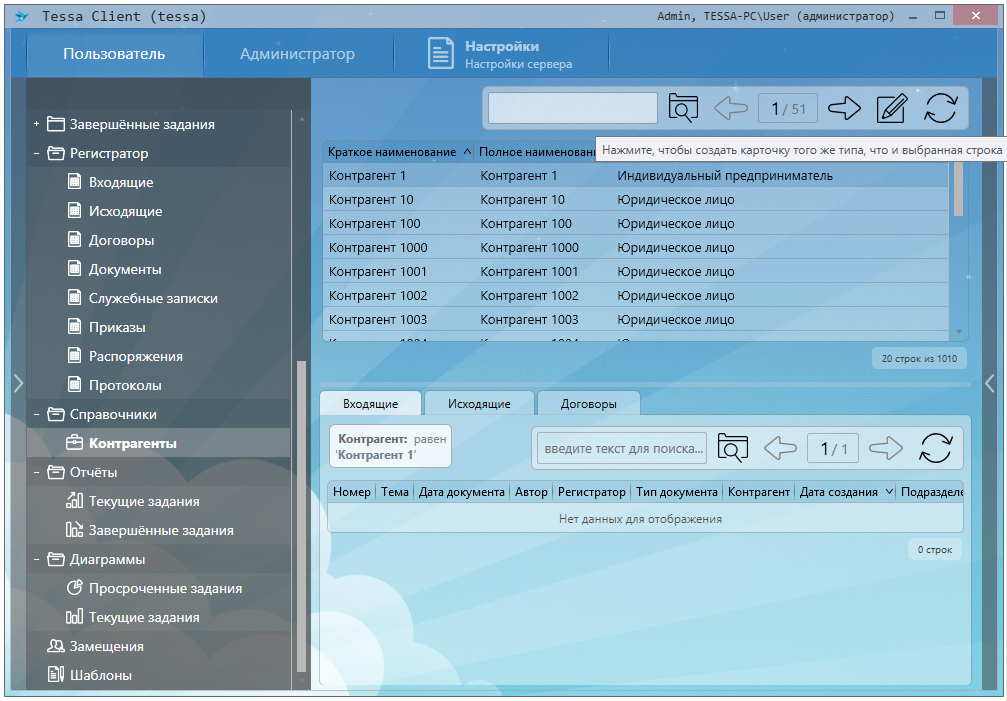Collapse the Регистратор folder
The height and width of the screenshot is (701, 1007).
[x=37, y=153]
